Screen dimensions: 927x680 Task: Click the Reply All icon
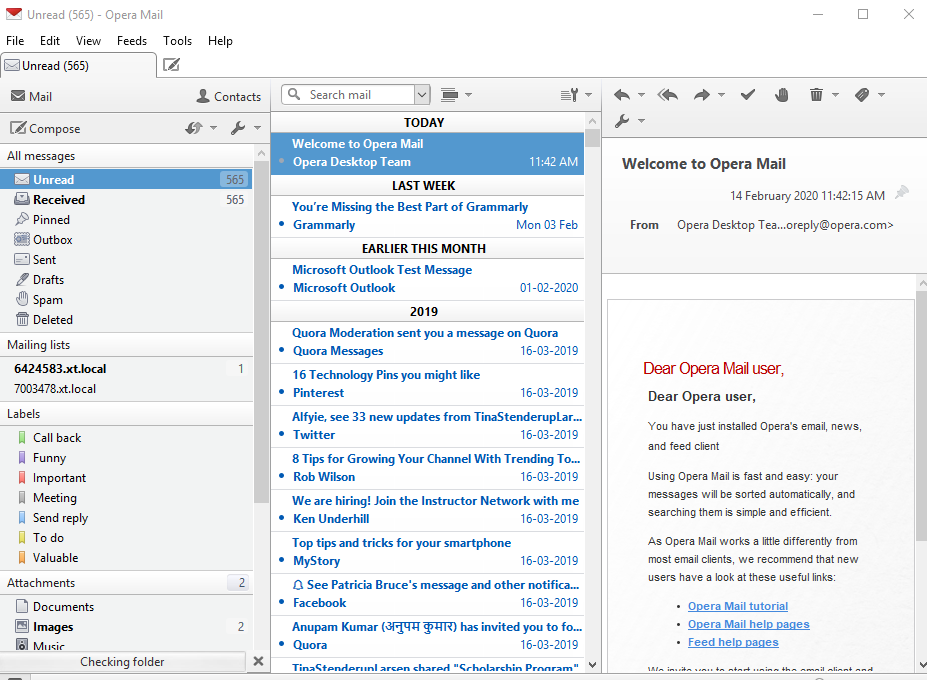tap(667, 95)
